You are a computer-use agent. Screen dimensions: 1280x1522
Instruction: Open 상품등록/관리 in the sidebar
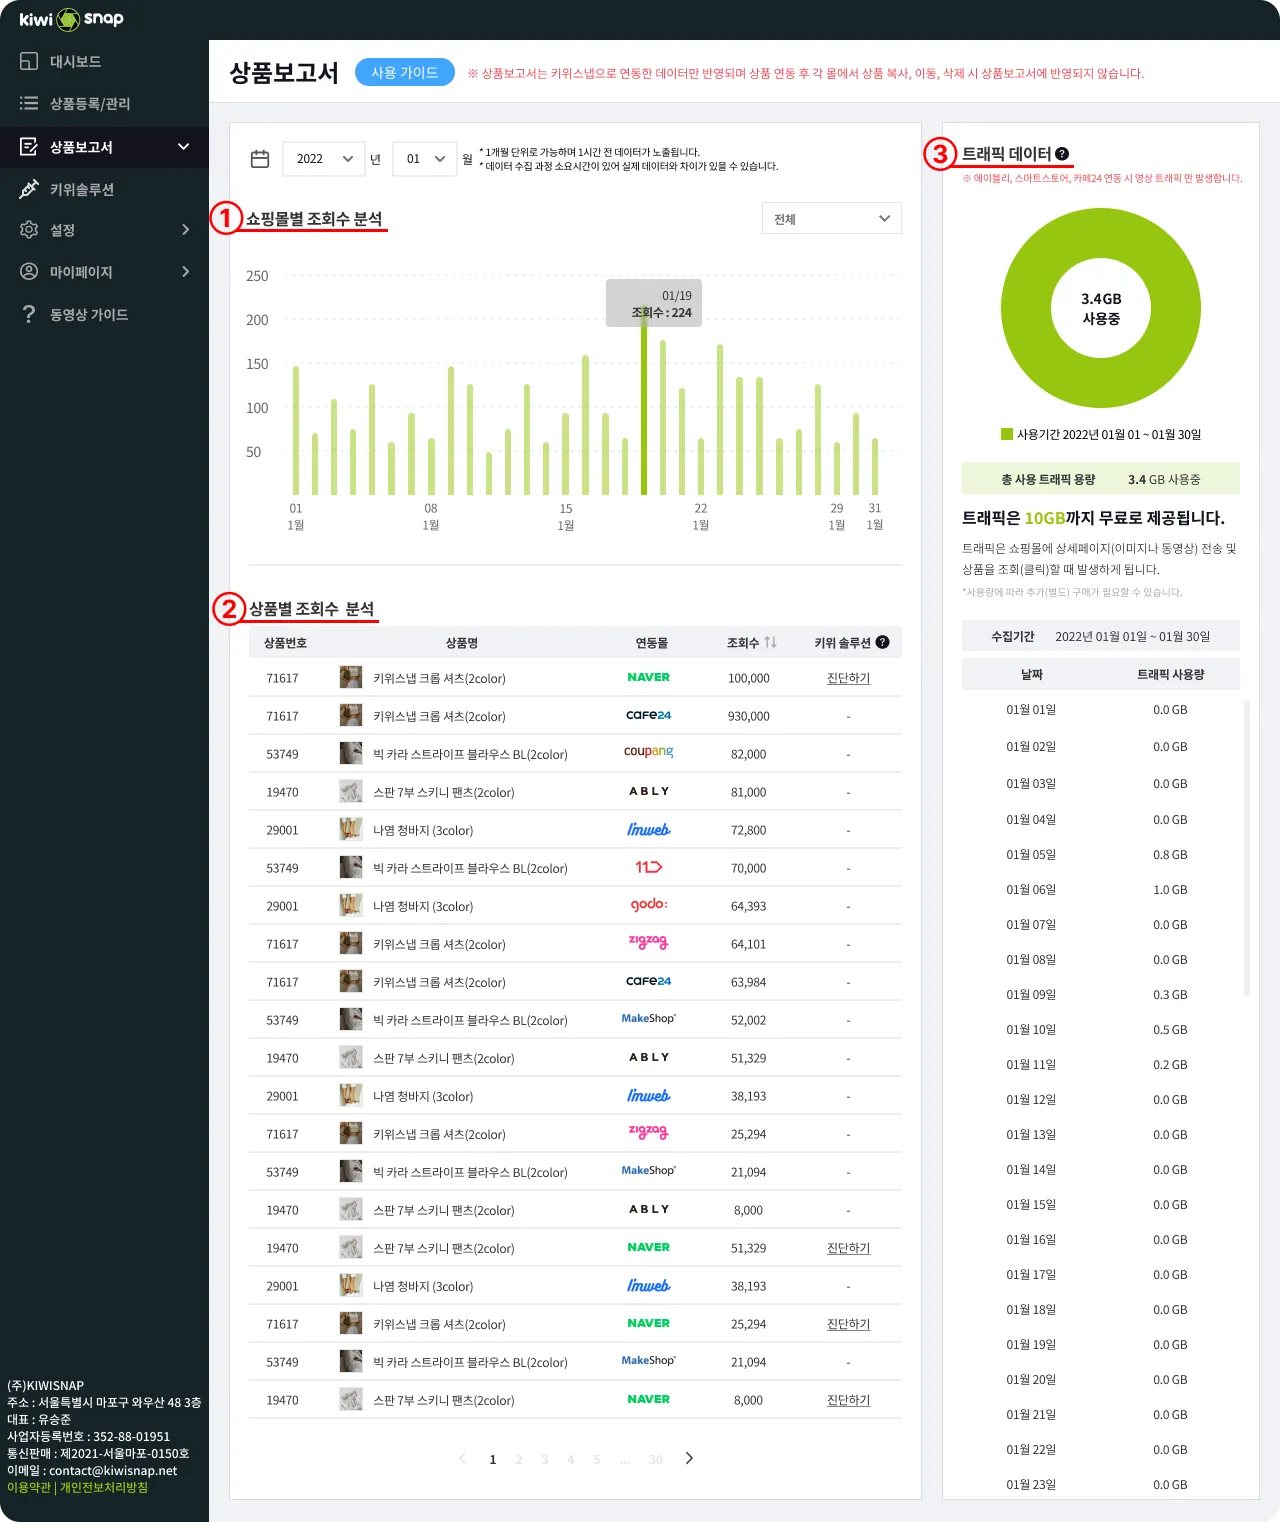90,103
